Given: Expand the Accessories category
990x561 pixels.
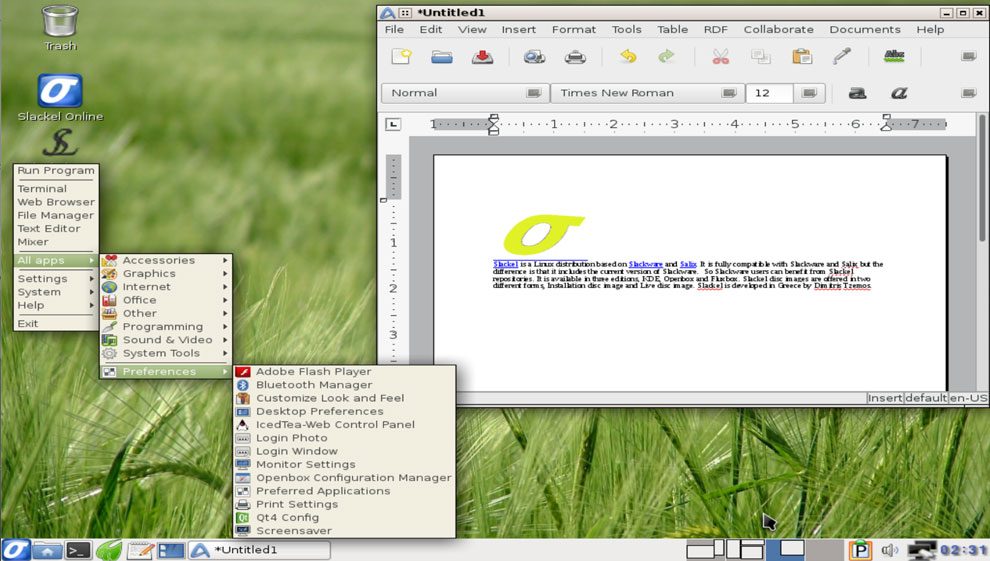Looking at the screenshot, I should coord(166,260).
